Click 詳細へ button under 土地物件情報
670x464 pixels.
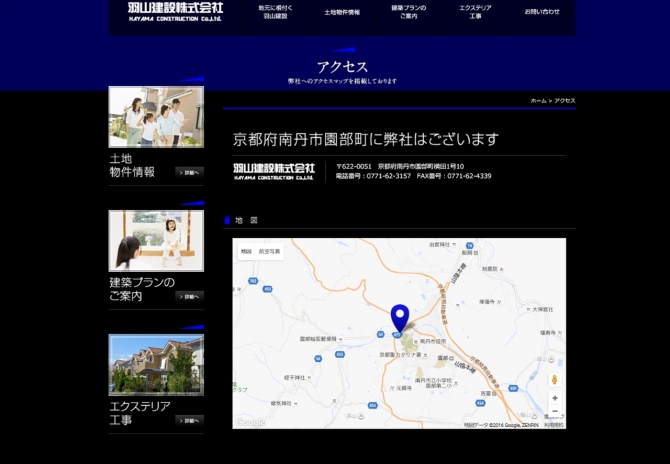(189, 173)
